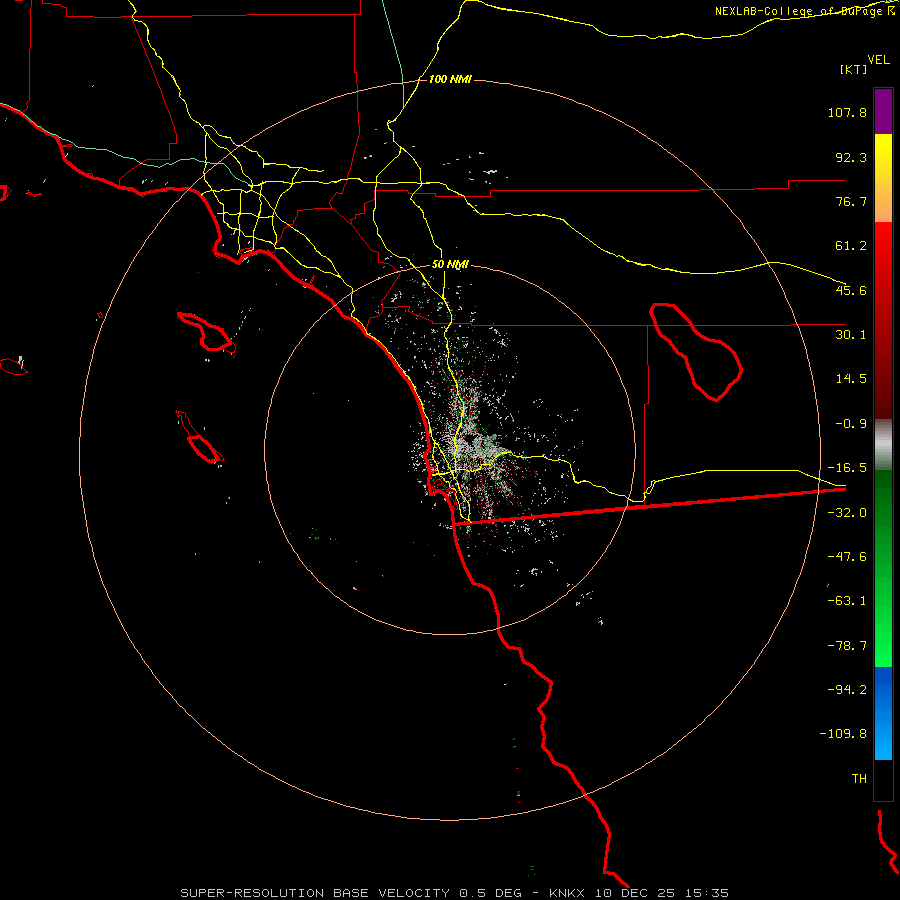
Task: Click the -63.1 legend value
Action: [x=847, y=601]
